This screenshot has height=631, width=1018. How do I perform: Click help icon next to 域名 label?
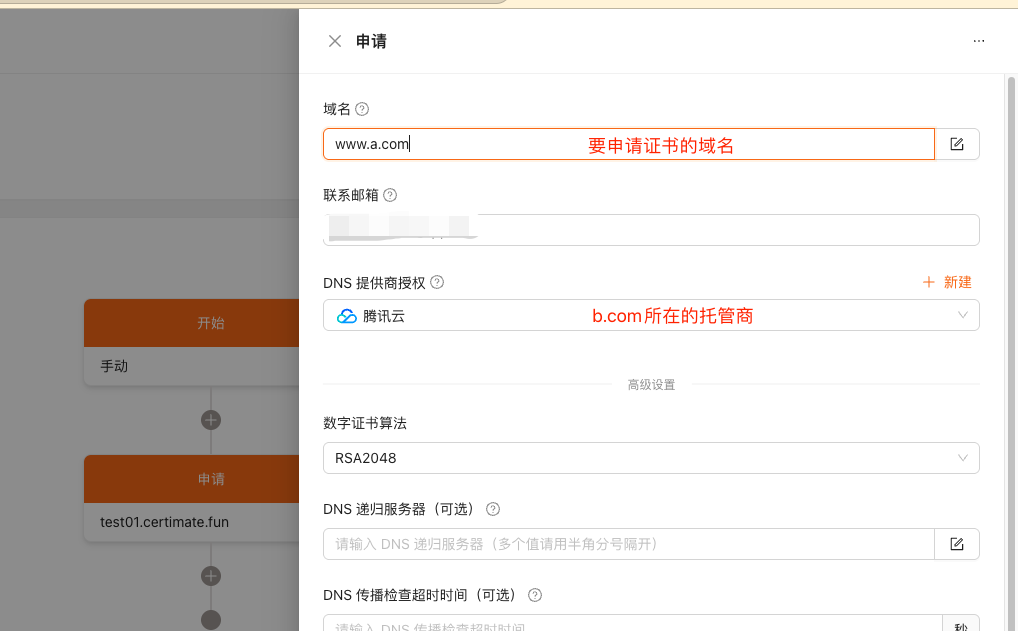click(x=362, y=109)
